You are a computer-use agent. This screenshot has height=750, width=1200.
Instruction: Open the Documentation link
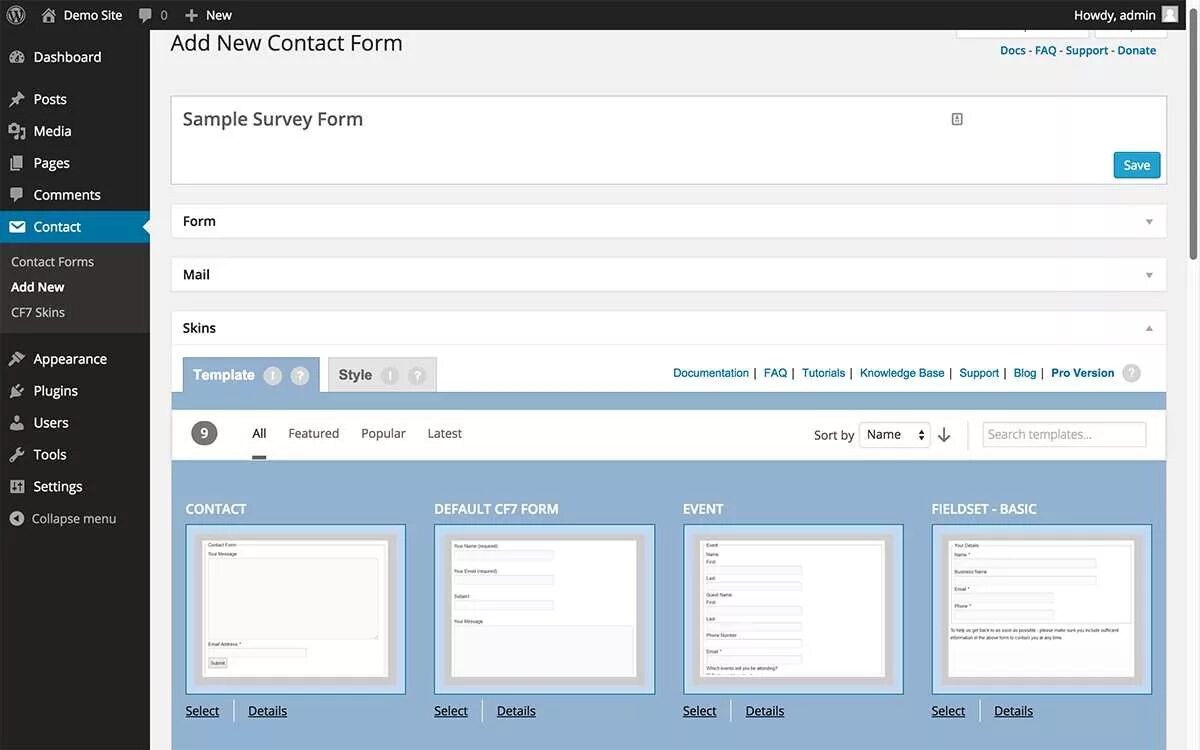711,373
